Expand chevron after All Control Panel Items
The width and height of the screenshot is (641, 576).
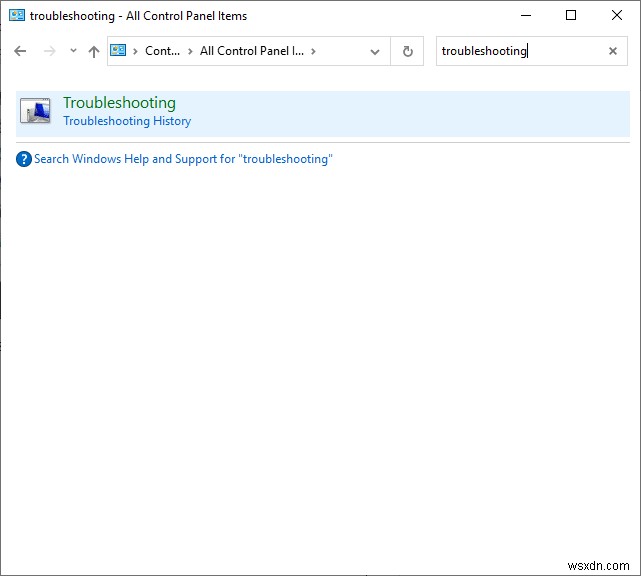(x=313, y=52)
